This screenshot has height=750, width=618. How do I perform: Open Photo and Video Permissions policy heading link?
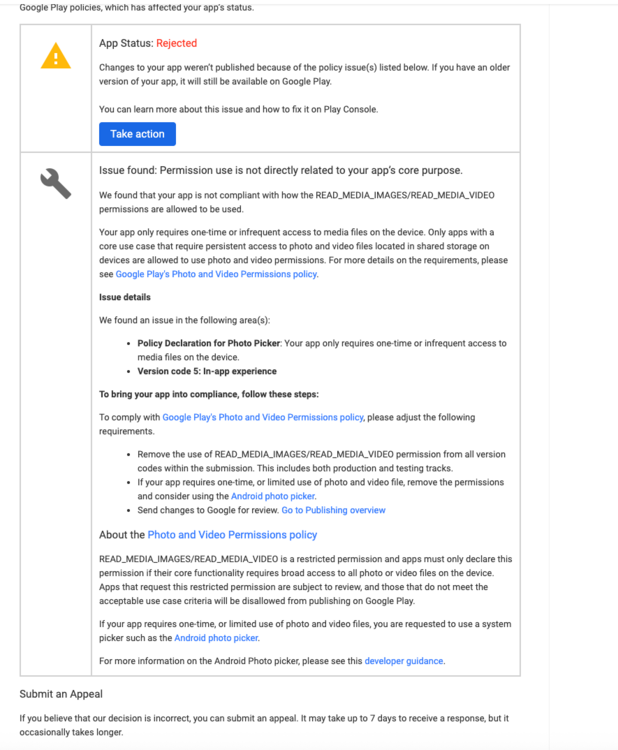(232, 535)
